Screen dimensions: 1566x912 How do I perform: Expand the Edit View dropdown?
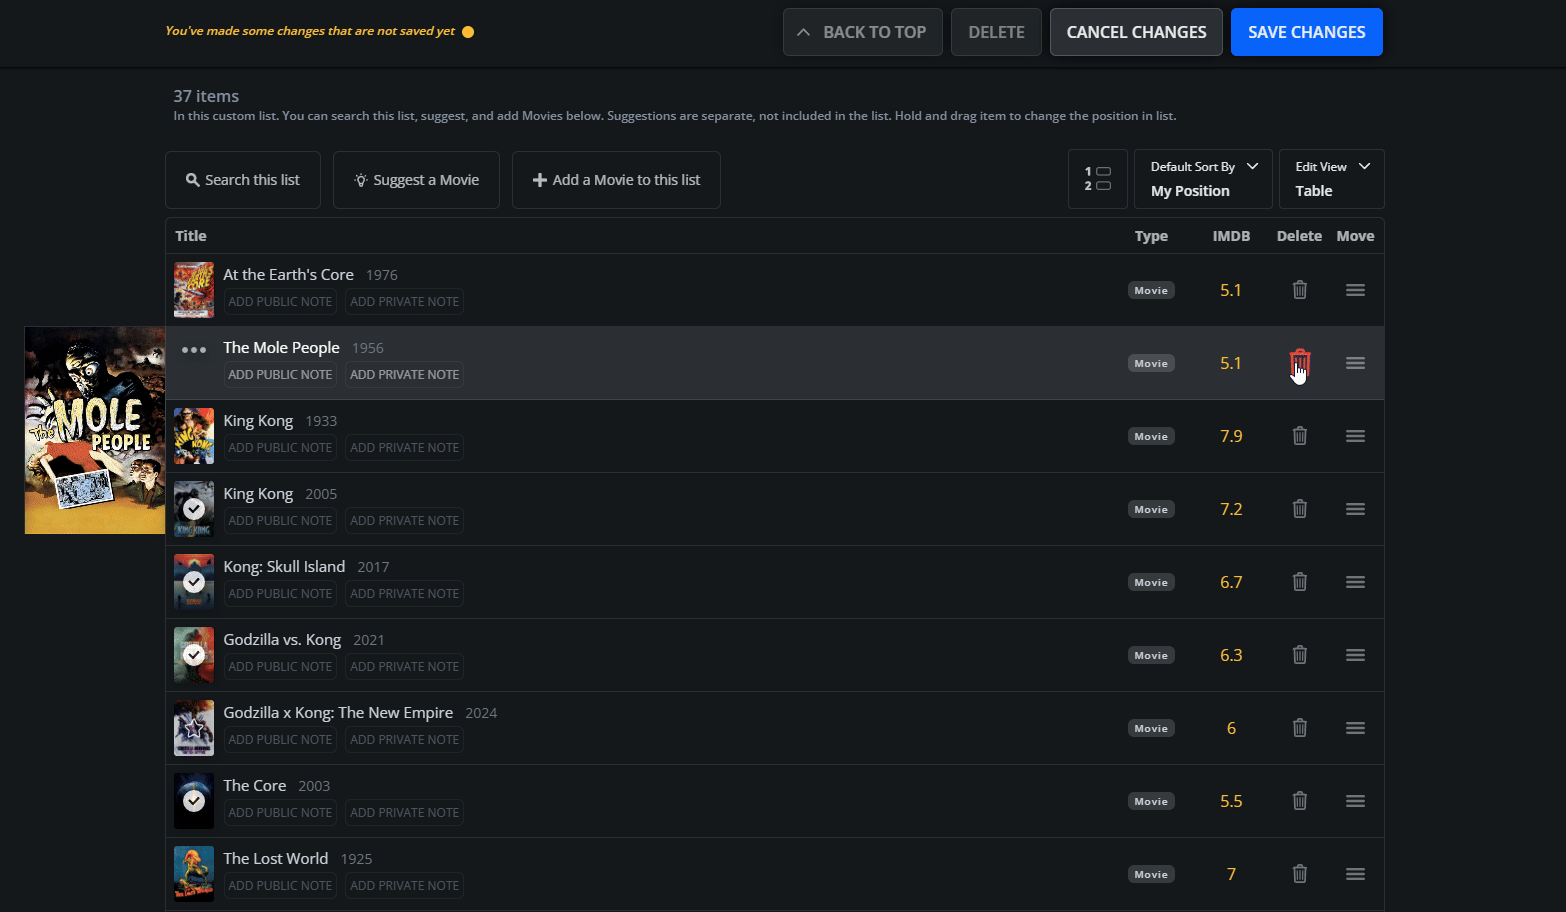1331,179
